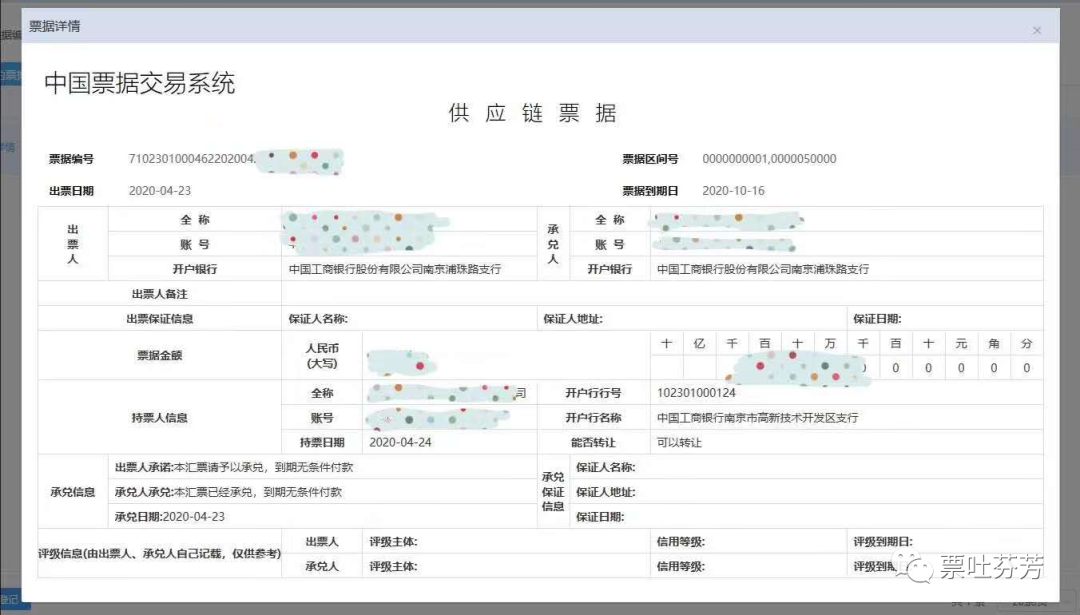The width and height of the screenshot is (1080, 615).
Task: Click 评级主体 in the 出票人 rating row
Action: (393, 542)
